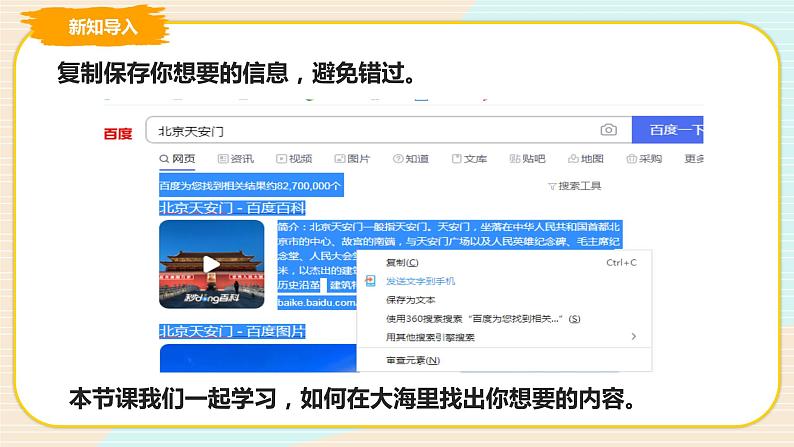This screenshot has width=794, height=447.
Task: Open the 采购 tab
Action: pyautogui.click(x=644, y=158)
